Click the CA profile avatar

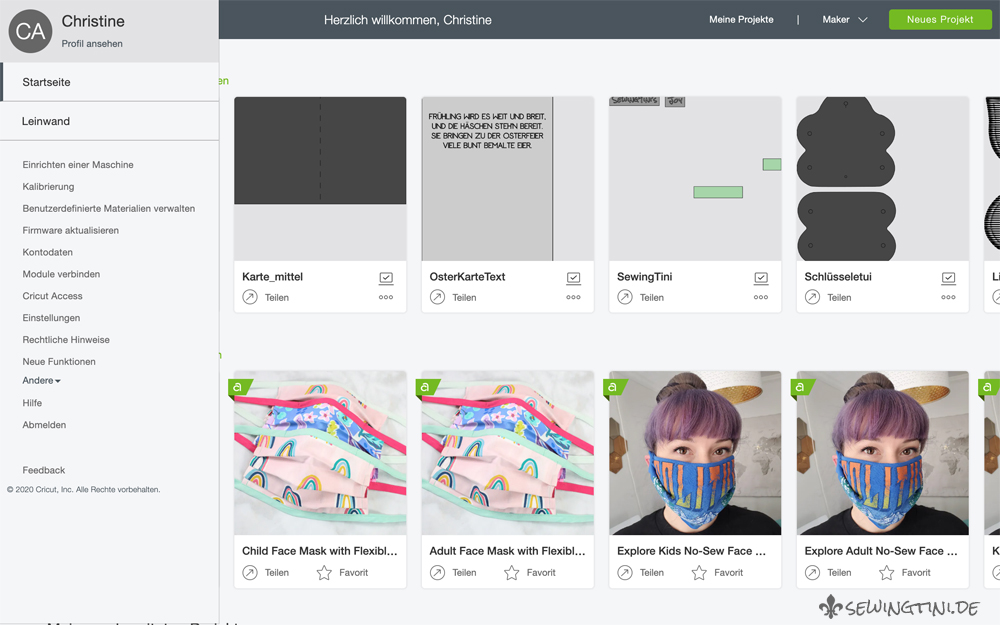30,31
